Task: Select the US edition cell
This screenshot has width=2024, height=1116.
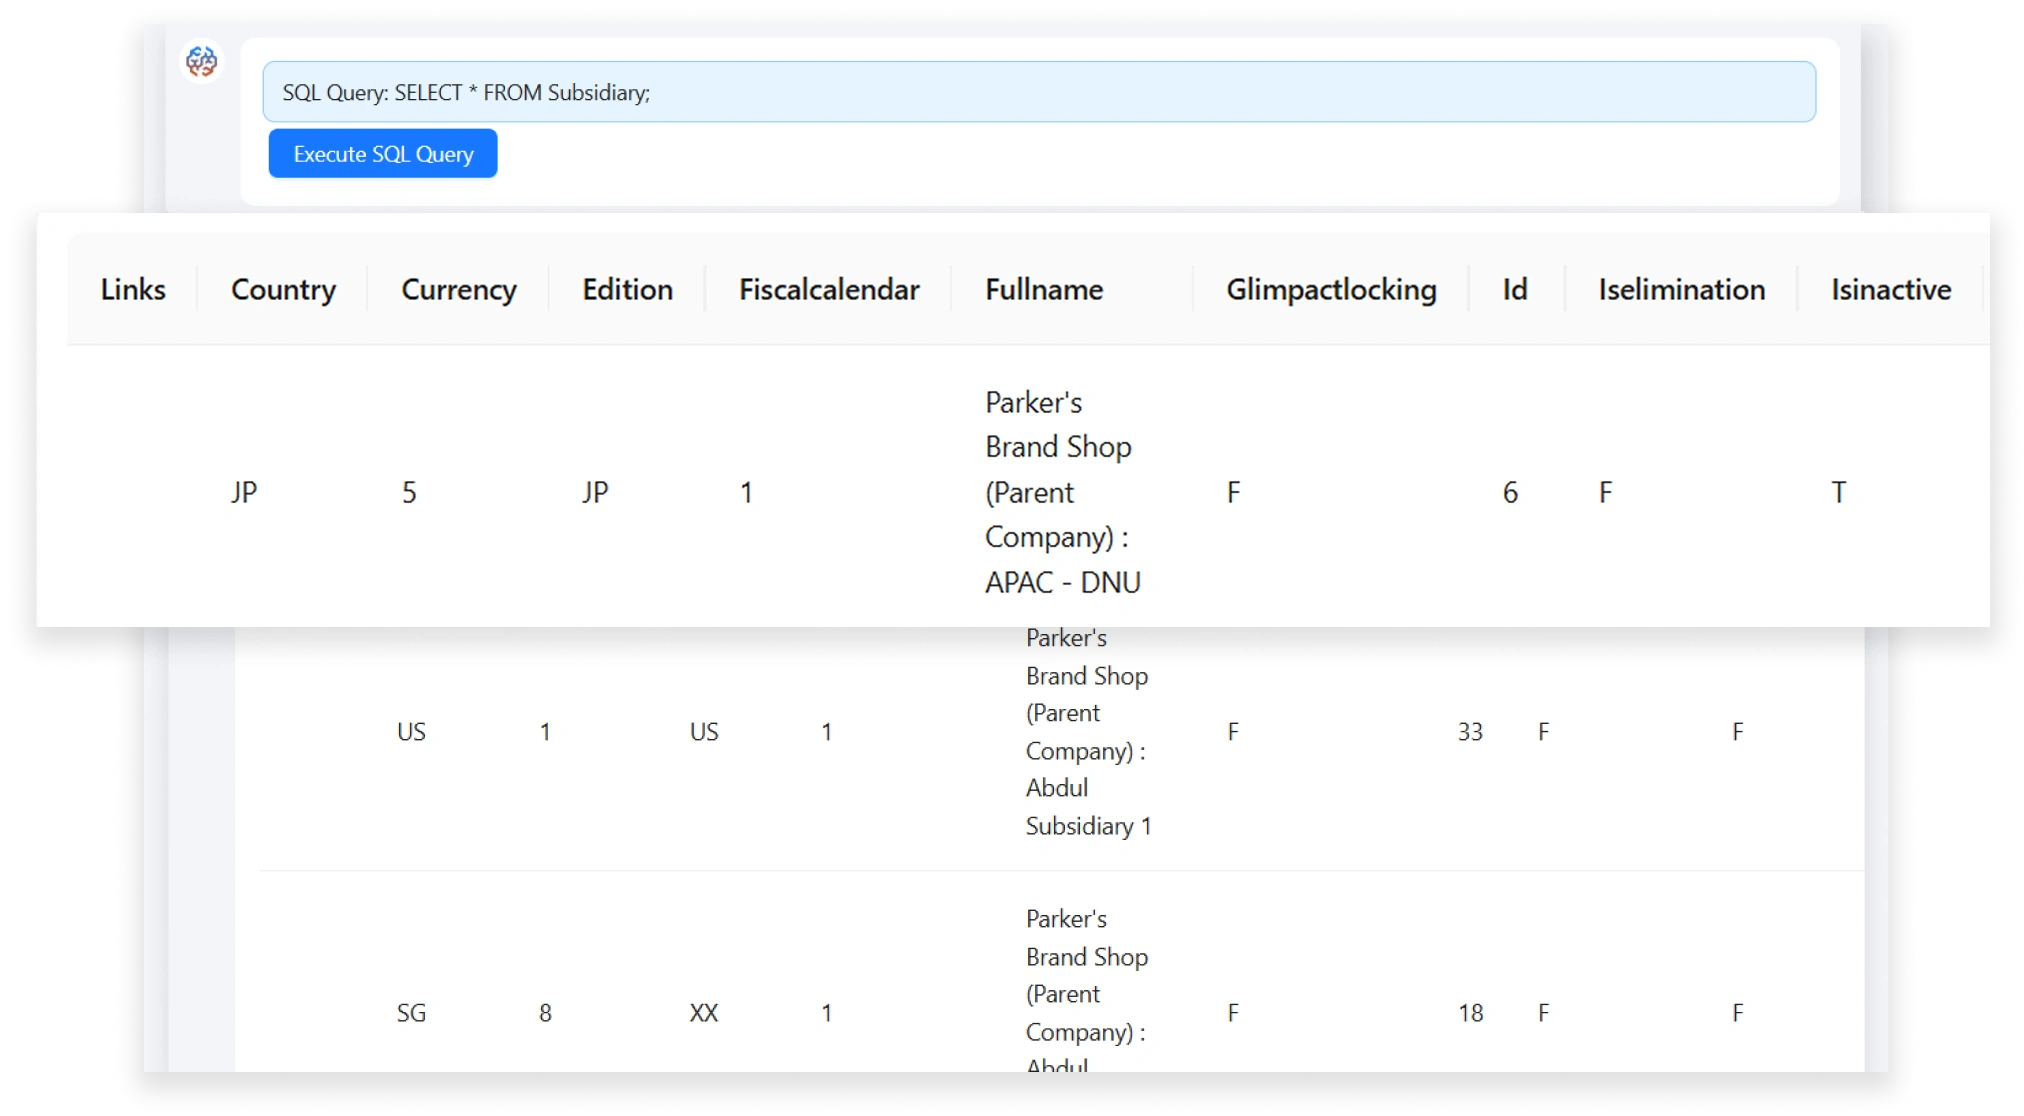Action: pos(704,732)
